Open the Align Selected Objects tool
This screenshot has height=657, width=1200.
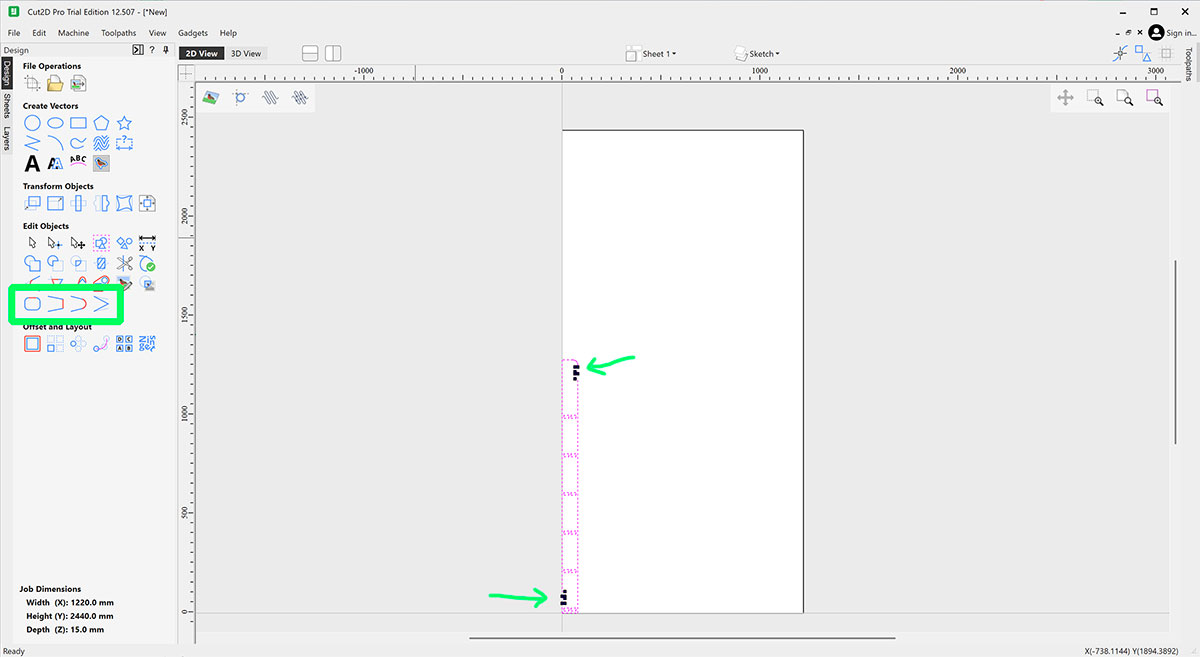click(147, 203)
